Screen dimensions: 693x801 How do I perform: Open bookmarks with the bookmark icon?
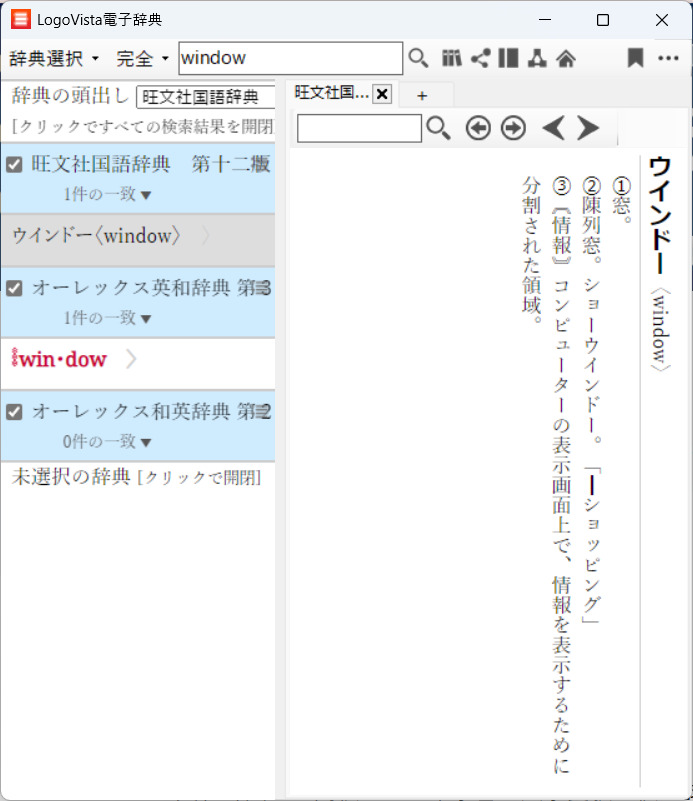click(635, 58)
